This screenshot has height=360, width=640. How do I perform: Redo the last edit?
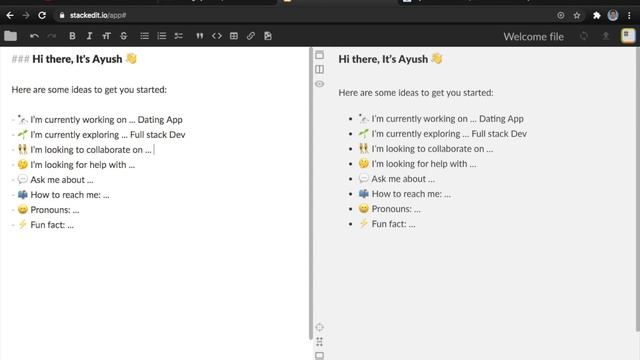51,36
